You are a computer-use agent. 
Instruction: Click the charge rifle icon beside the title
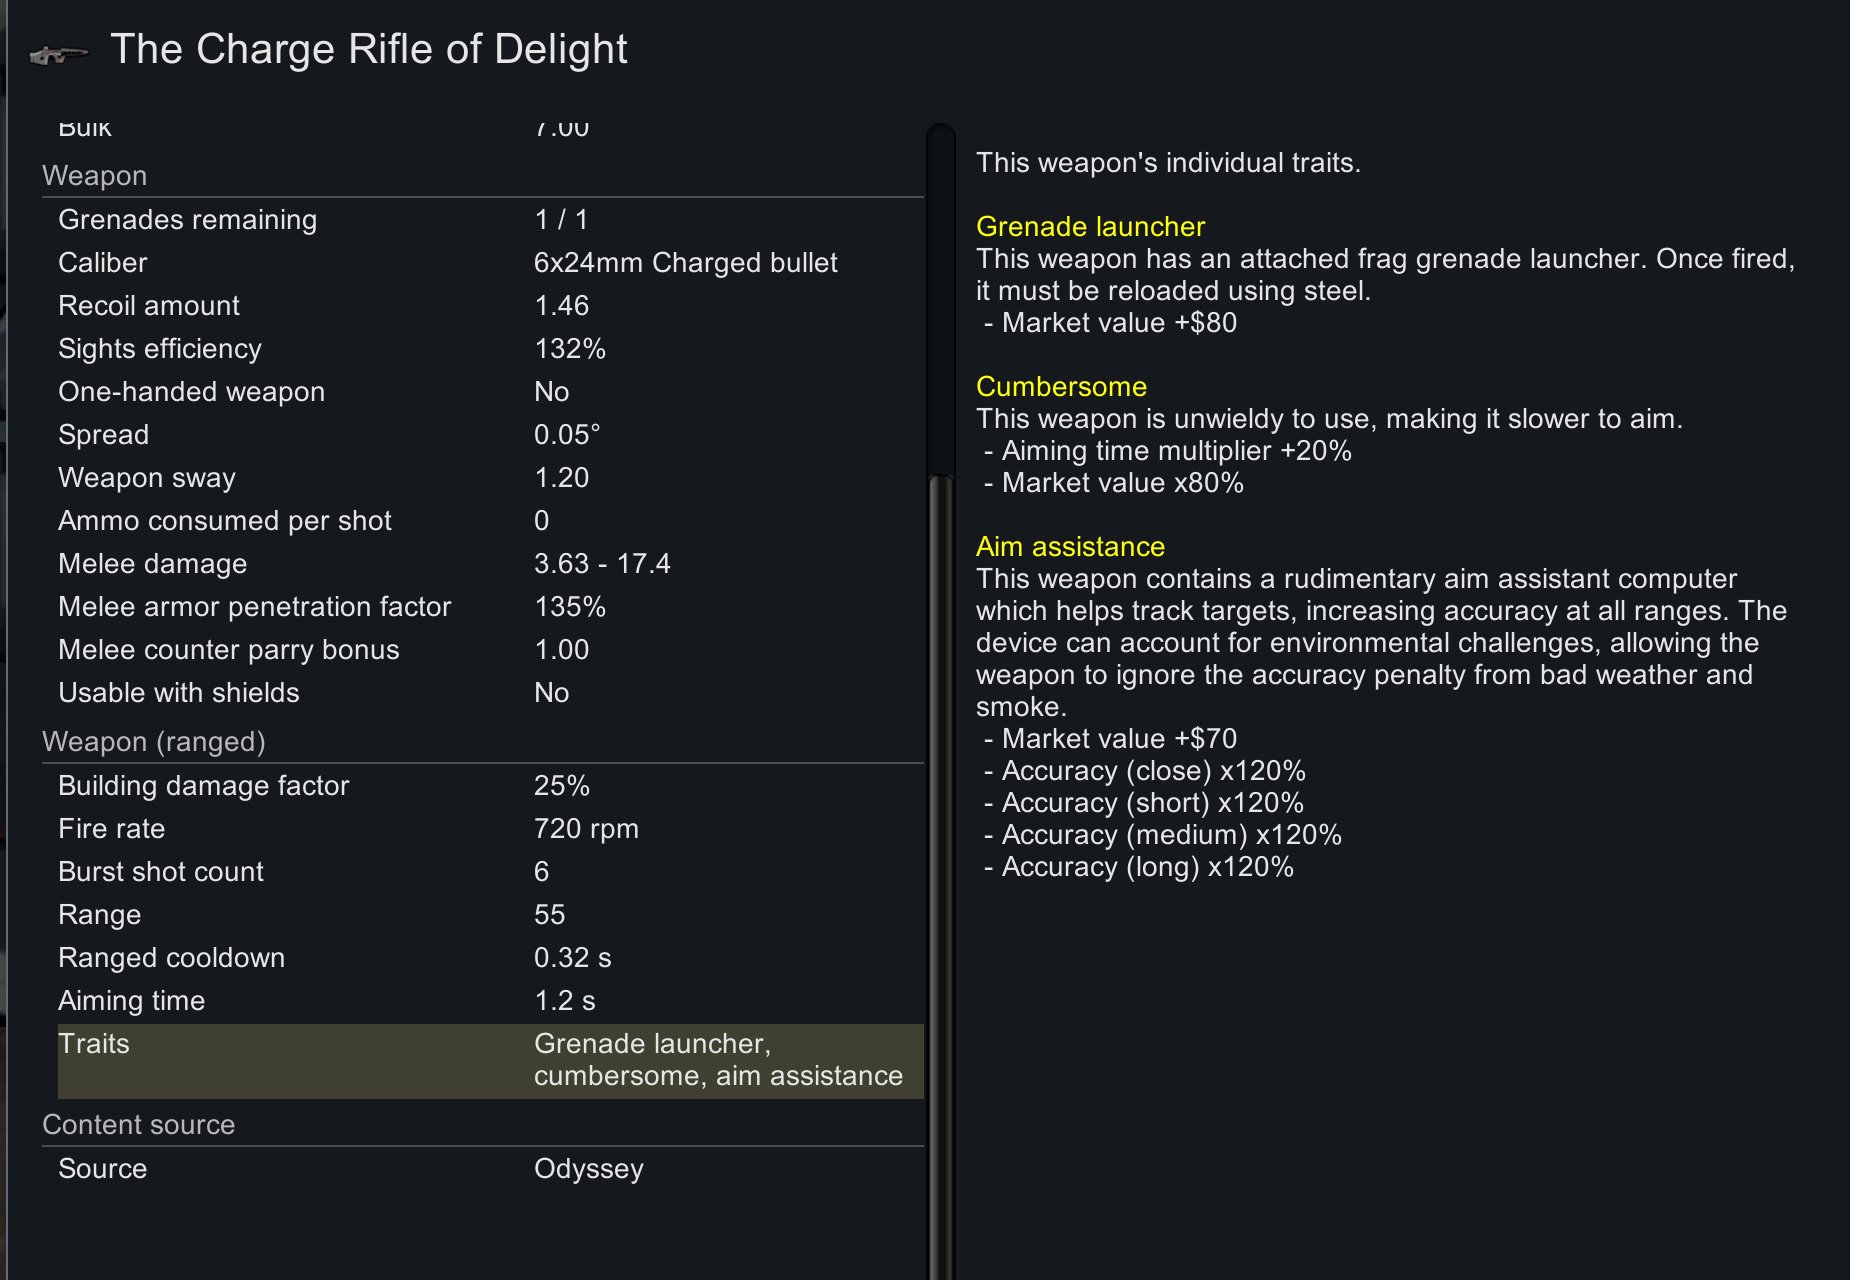[x=58, y=54]
